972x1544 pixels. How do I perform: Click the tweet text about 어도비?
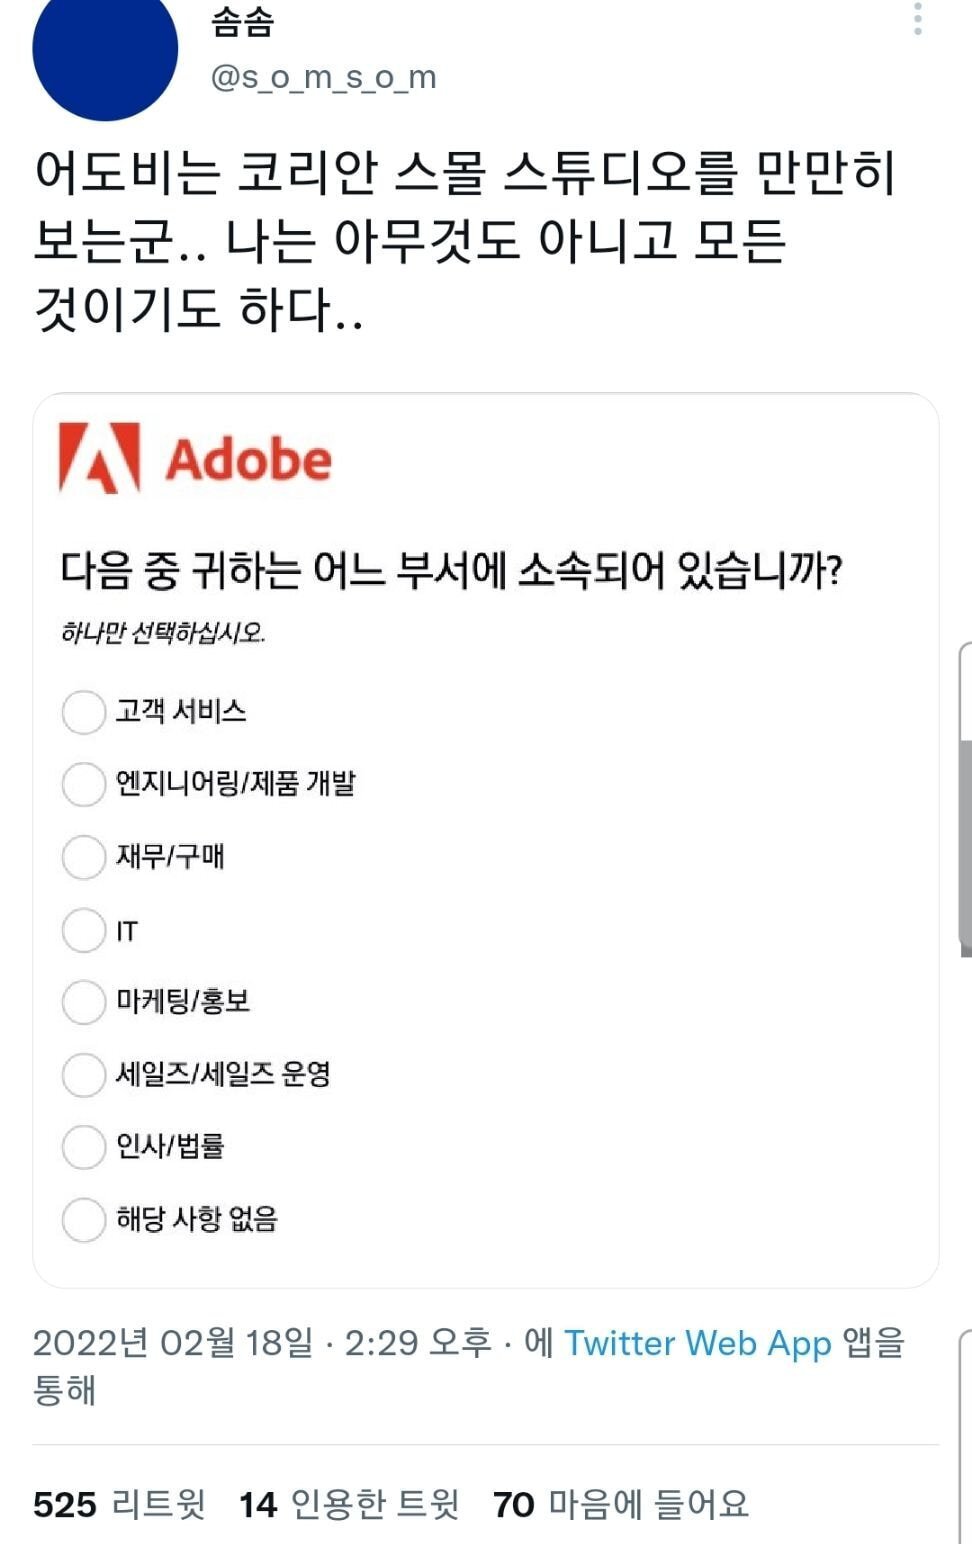tap(464, 240)
